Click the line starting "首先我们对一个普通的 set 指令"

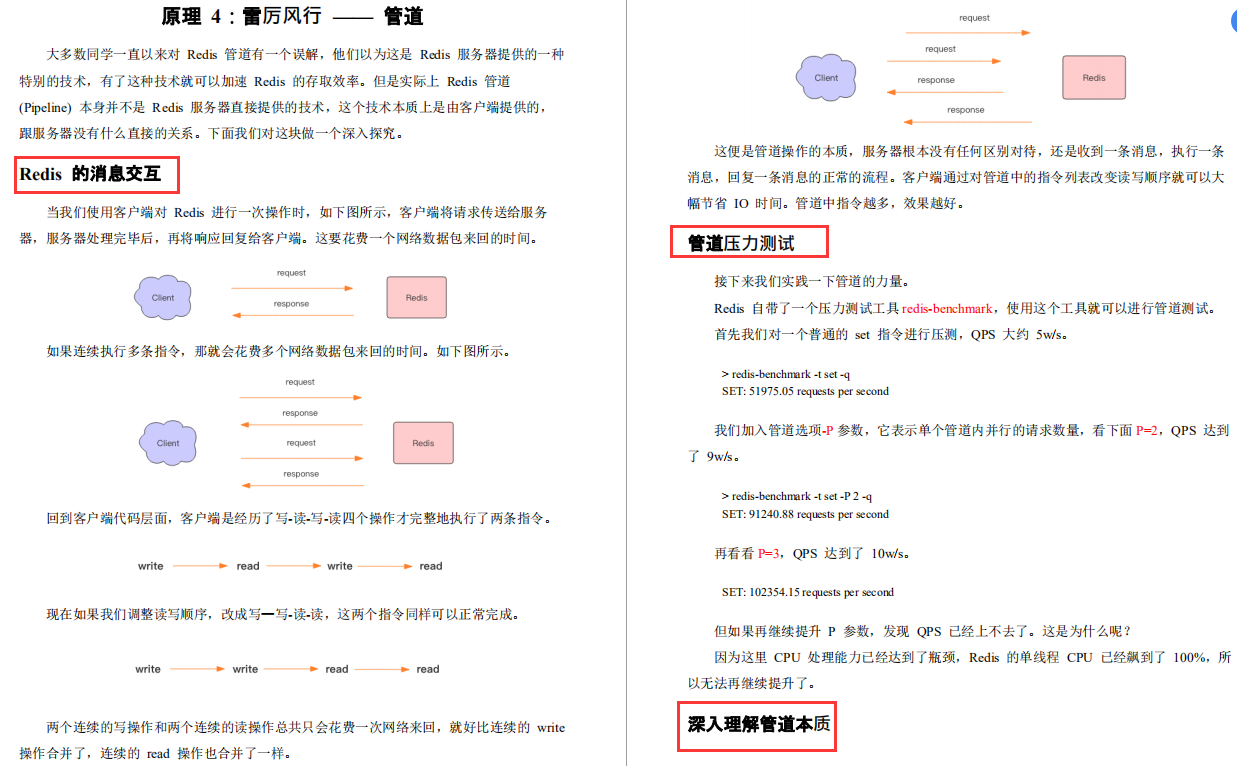(x=891, y=335)
